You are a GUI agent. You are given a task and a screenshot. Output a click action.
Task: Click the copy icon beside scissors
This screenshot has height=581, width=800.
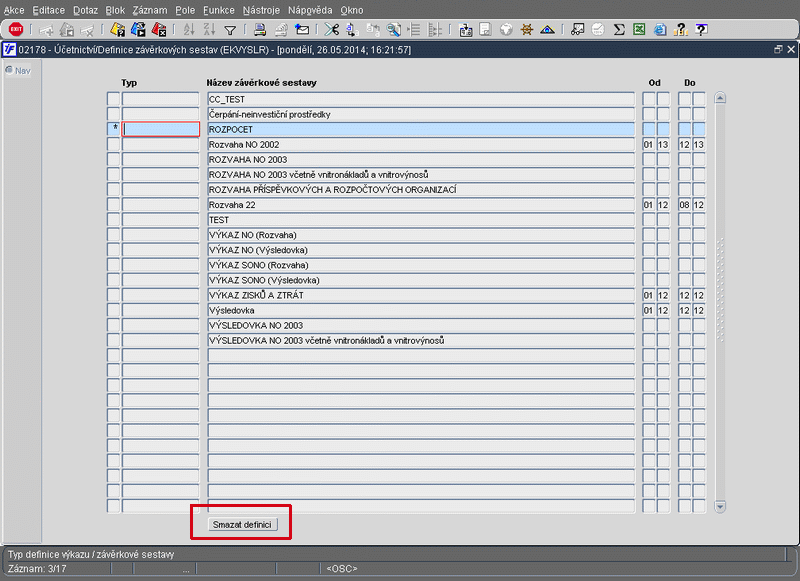click(352, 30)
